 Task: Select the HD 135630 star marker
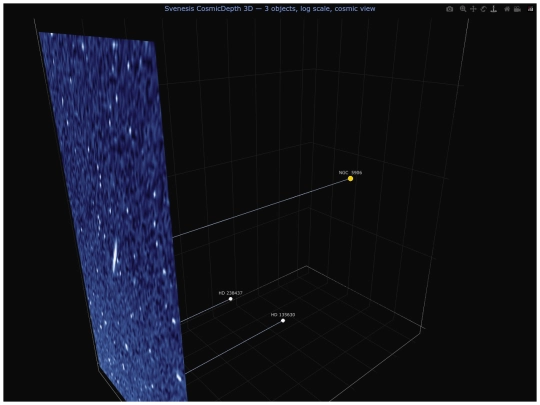point(283,321)
